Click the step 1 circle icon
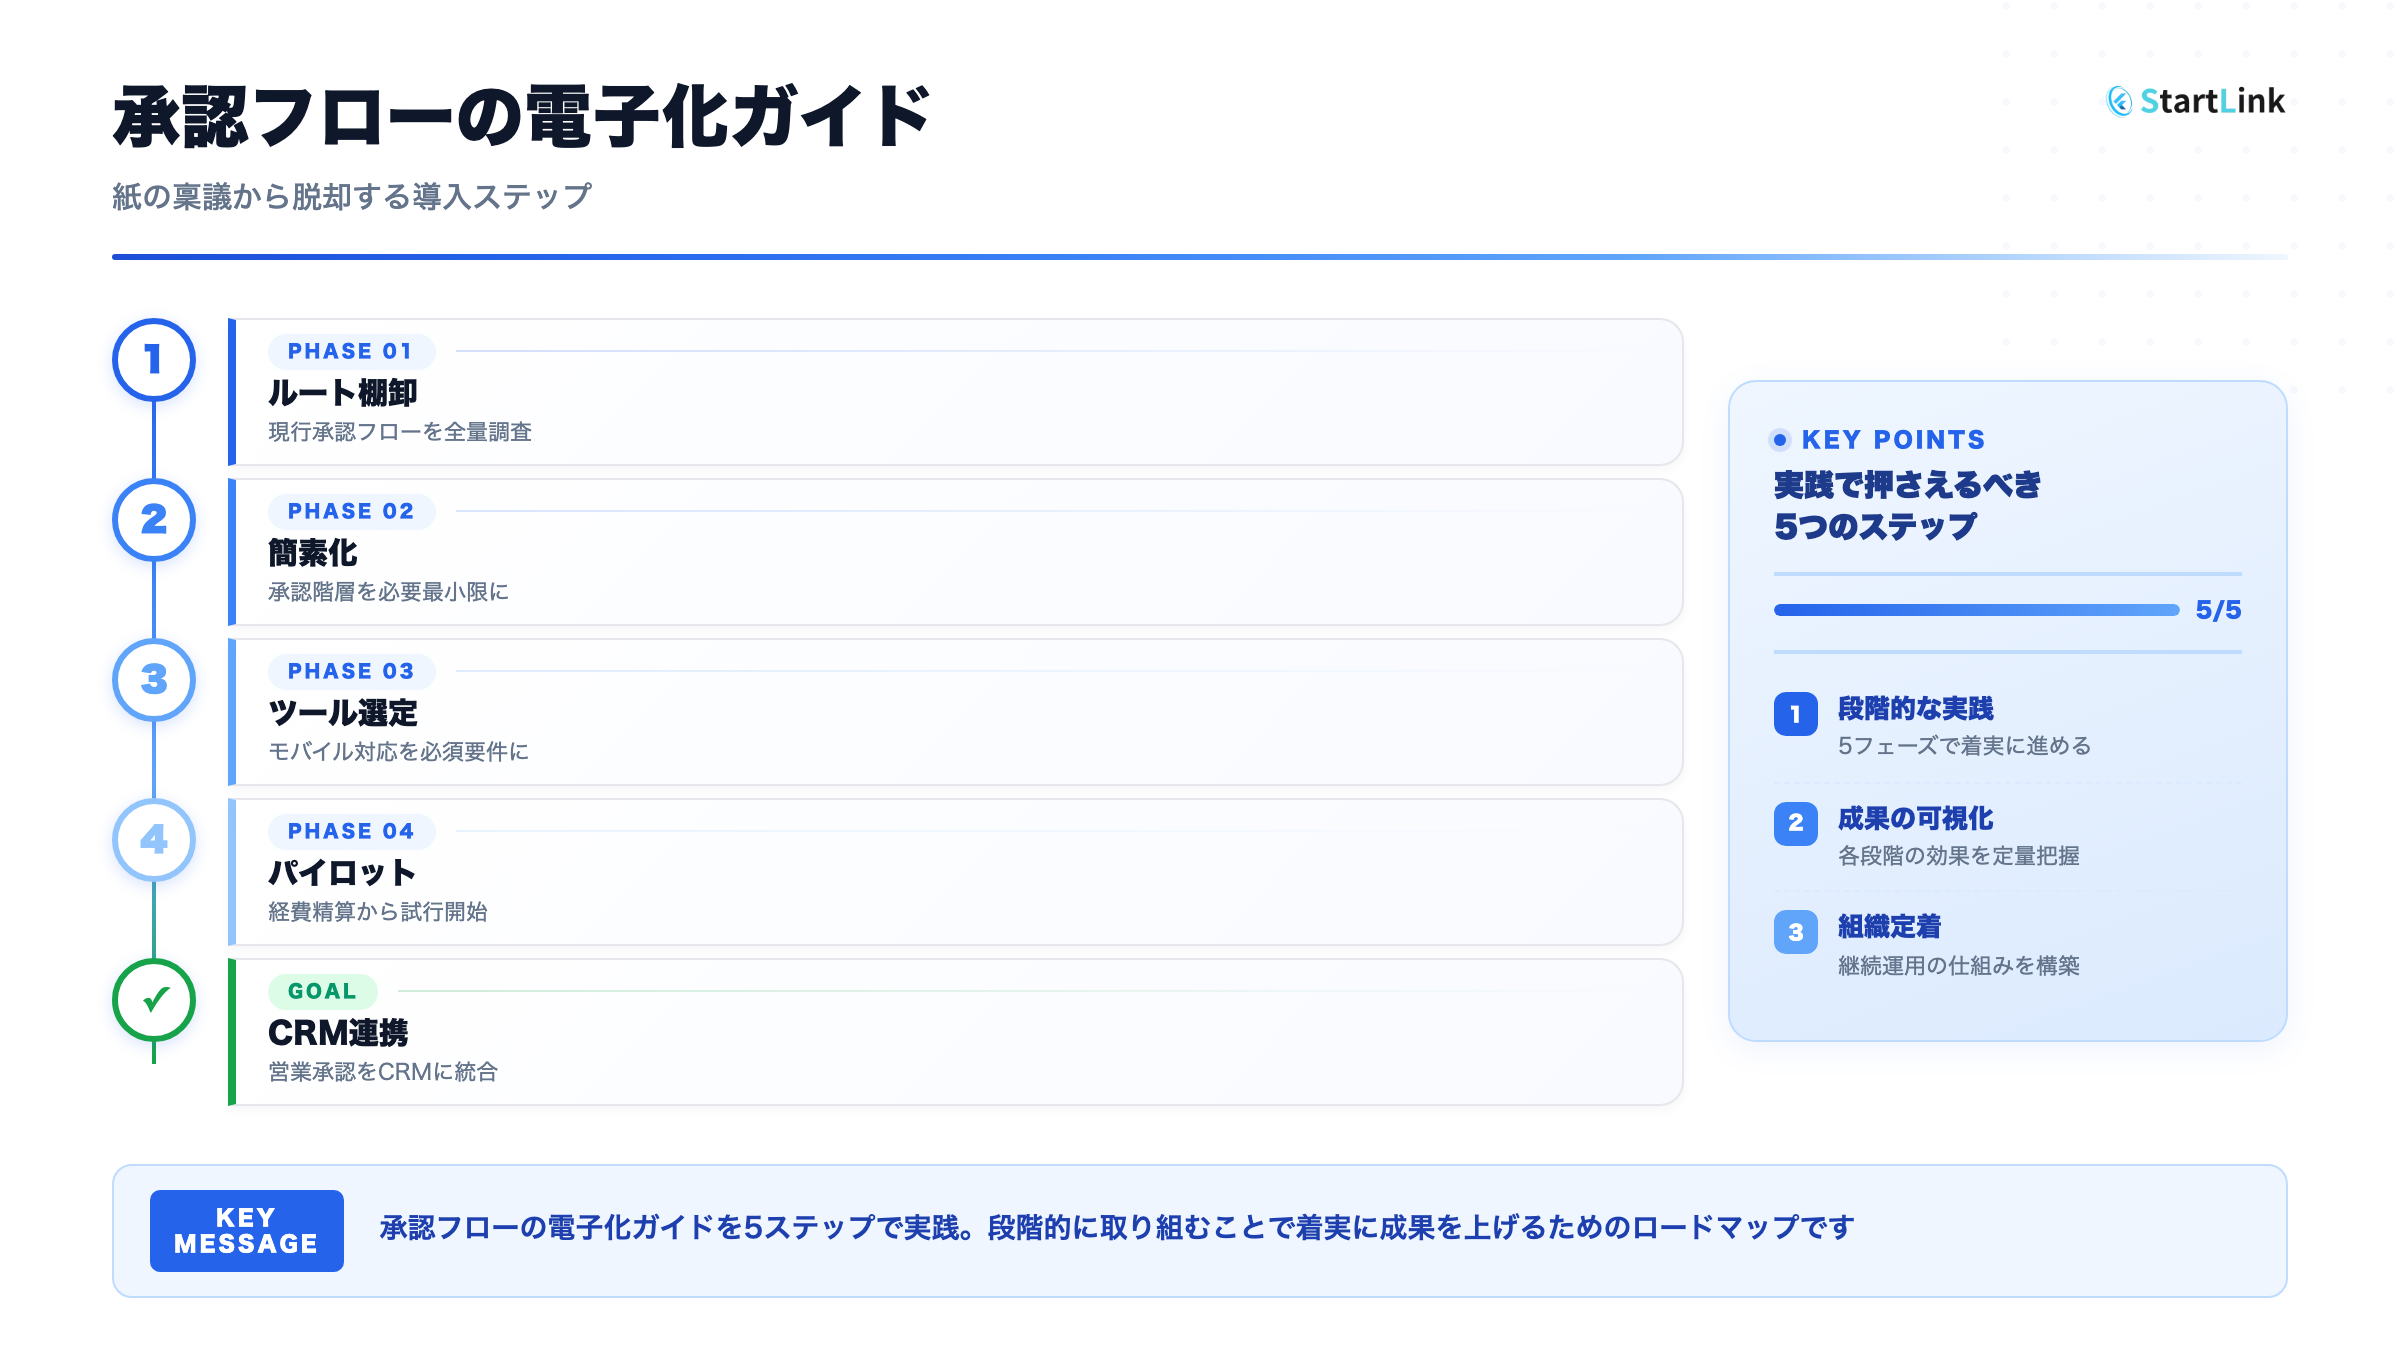Image resolution: width=2400 pixels, height=1350 pixels. [153, 360]
